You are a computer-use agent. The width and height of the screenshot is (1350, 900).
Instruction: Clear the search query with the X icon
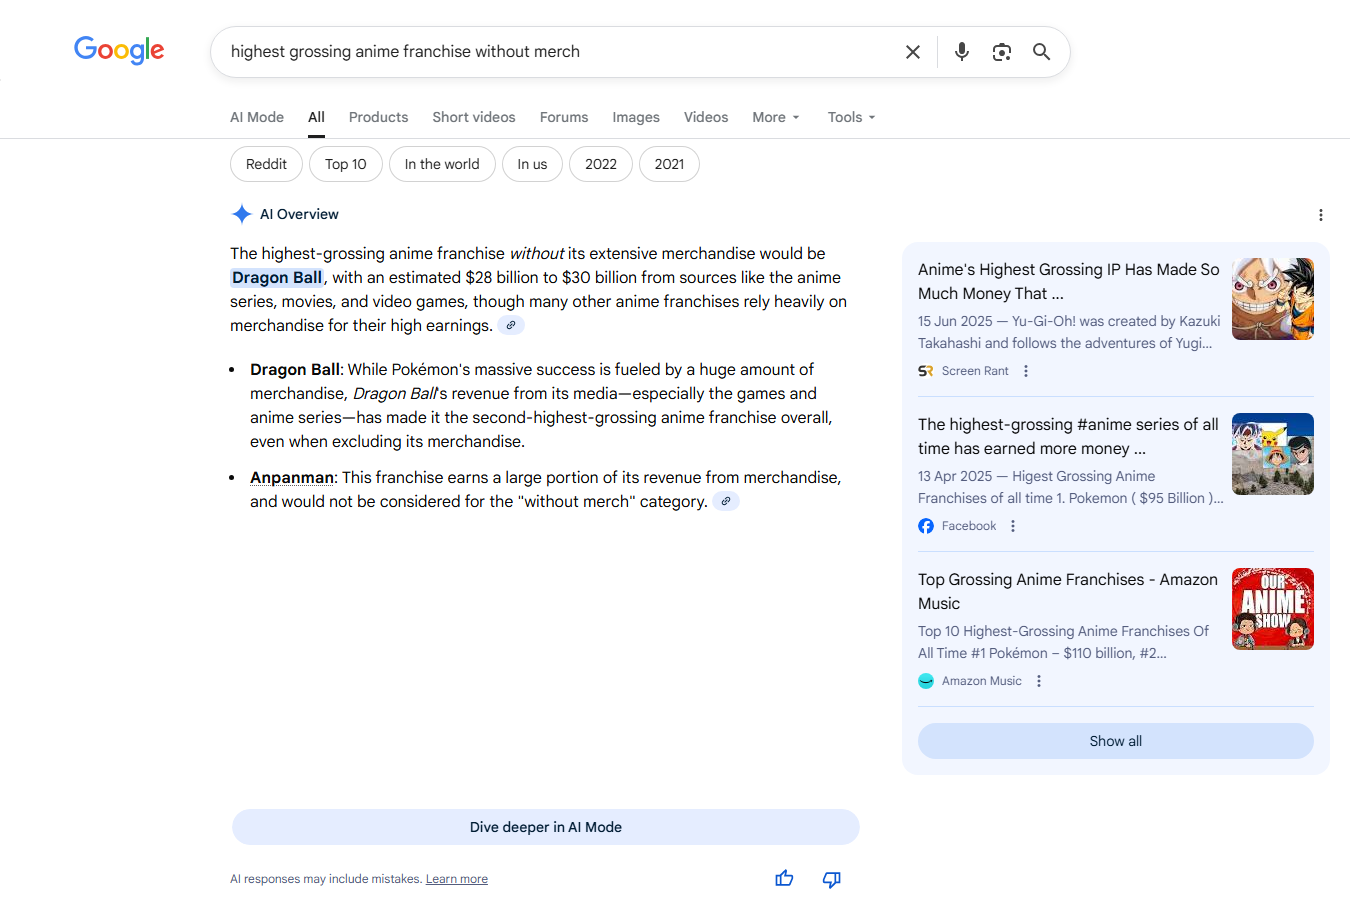point(913,52)
